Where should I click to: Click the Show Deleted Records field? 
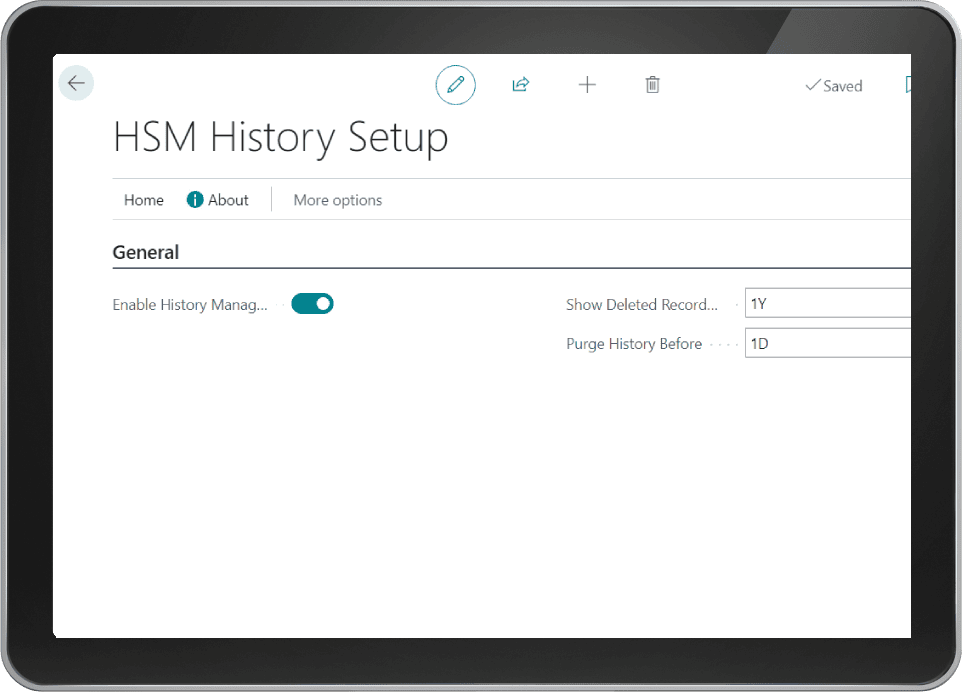coord(828,303)
